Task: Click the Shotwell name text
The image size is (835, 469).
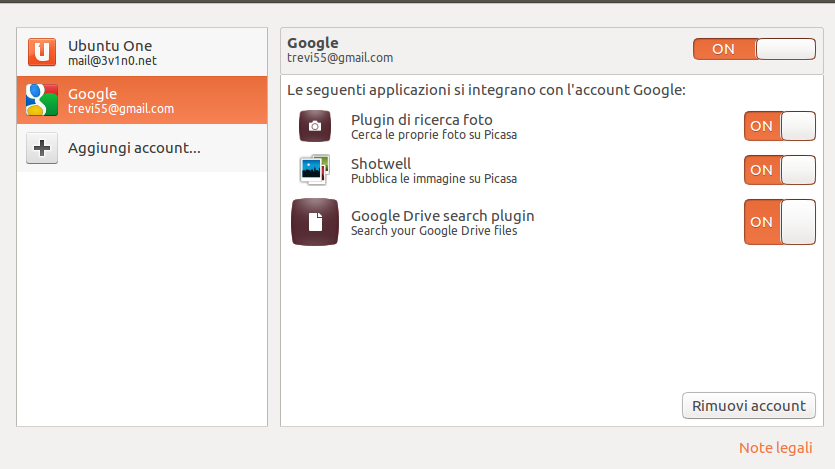Action: click(x=381, y=164)
